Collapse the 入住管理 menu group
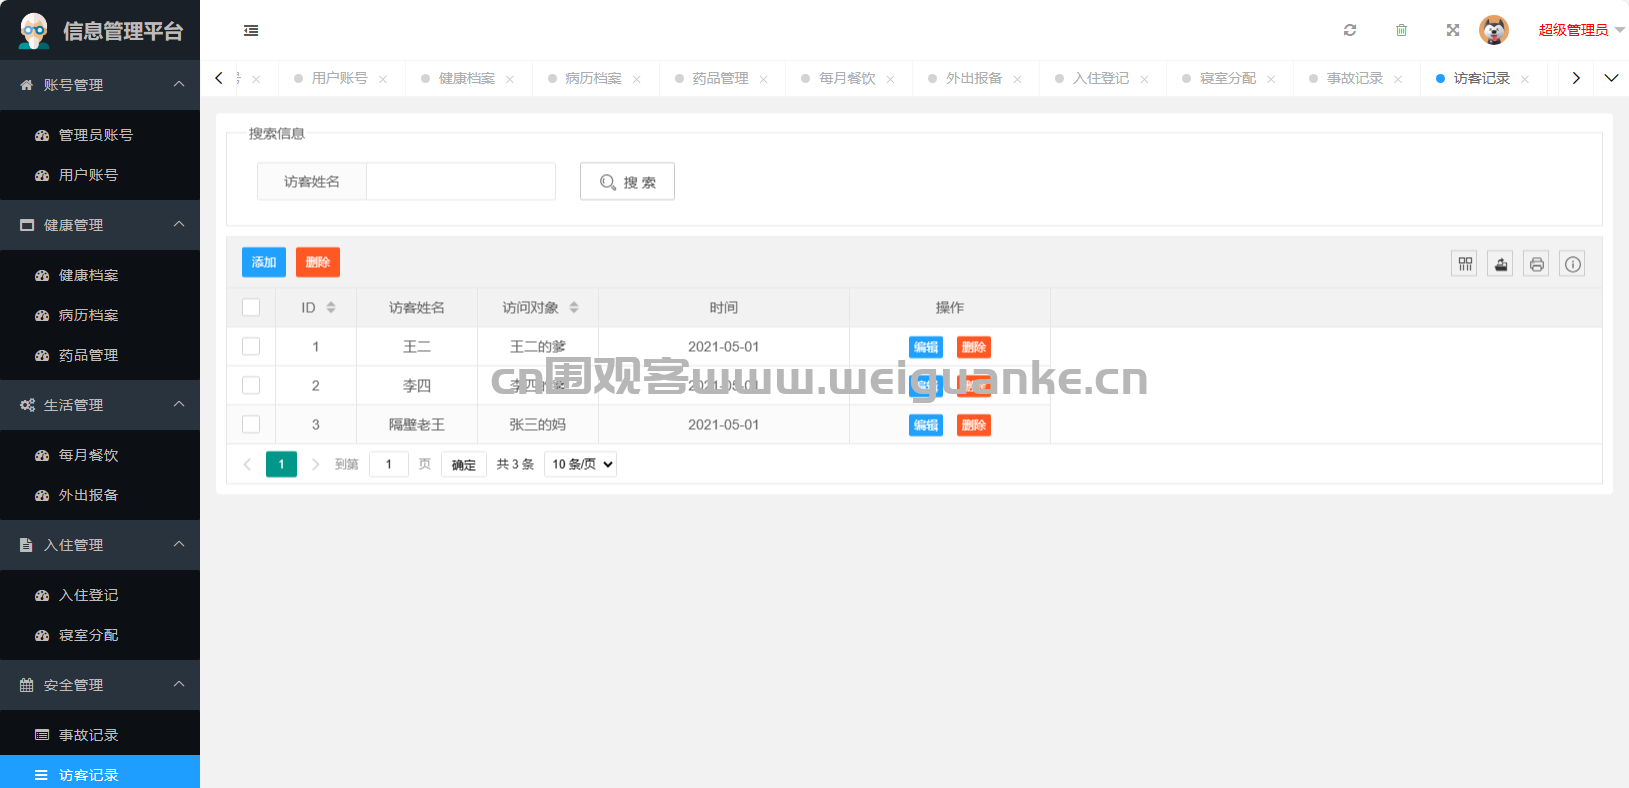The height and width of the screenshot is (788, 1629). click(100, 545)
